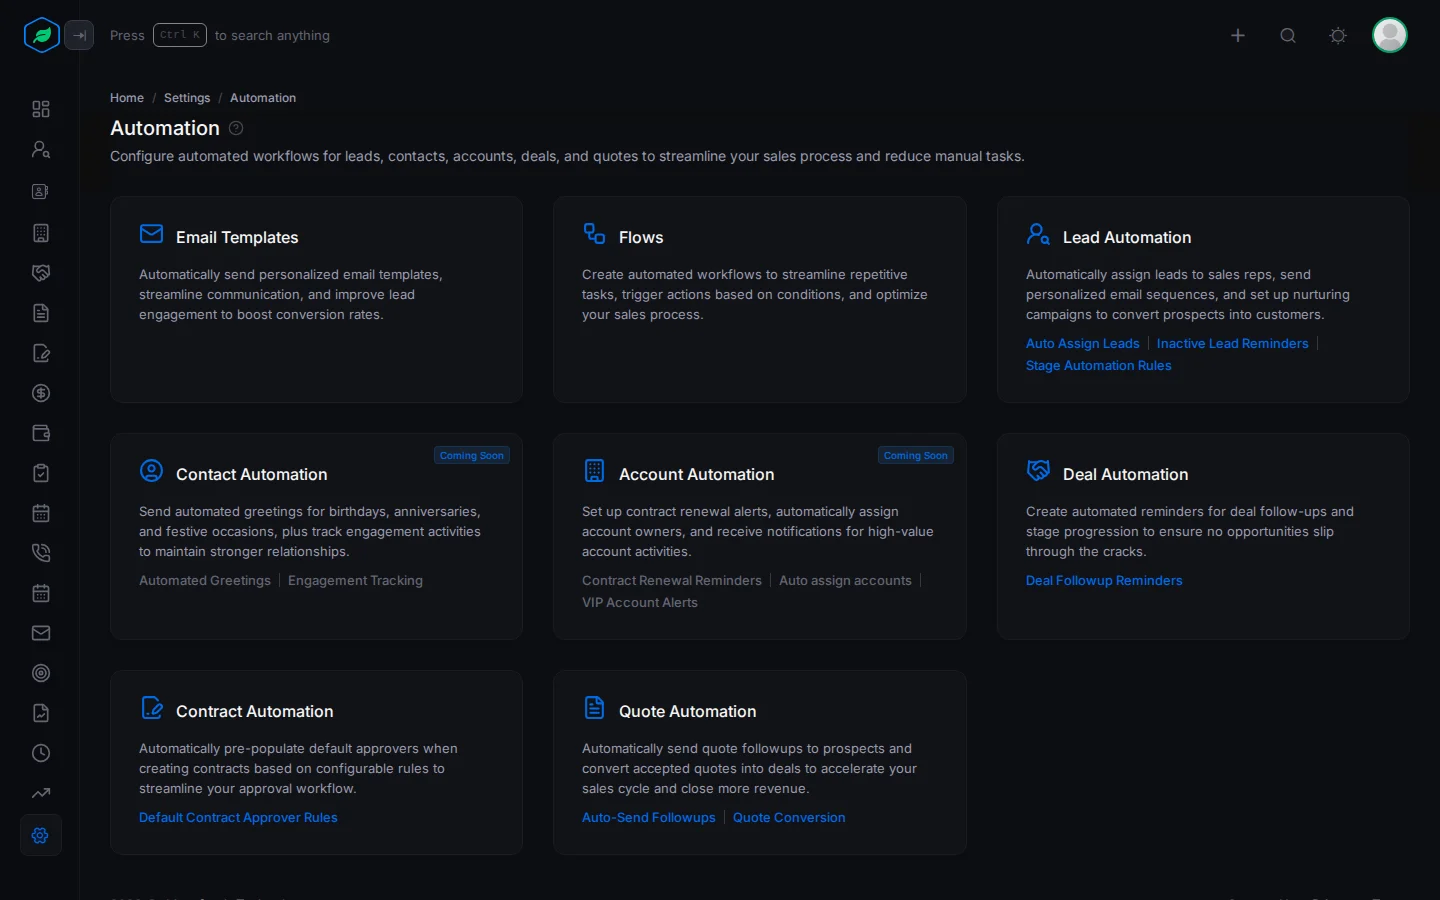Go to Home breadcrumb

(x=127, y=98)
